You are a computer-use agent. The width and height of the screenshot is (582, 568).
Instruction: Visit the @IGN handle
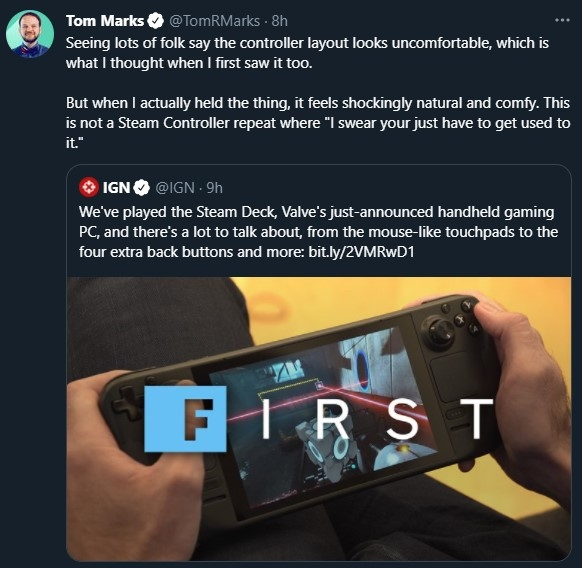click(174, 188)
